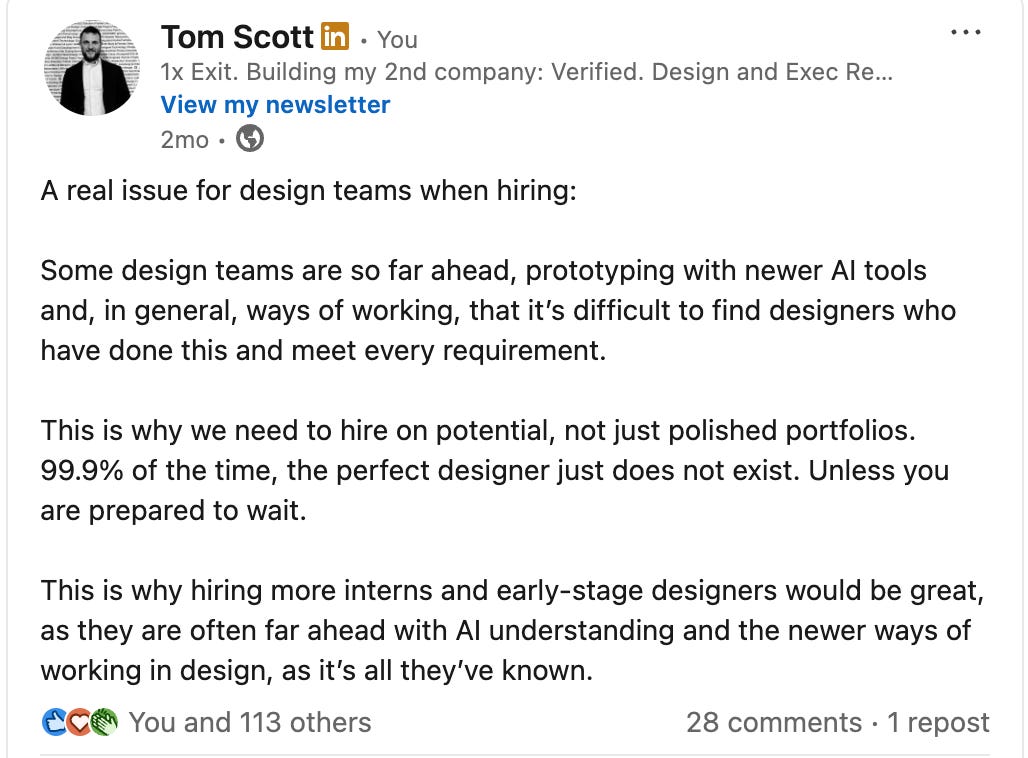This screenshot has width=1028, height=758.
Task: Click the sentence Unless you are prepared to wait
Action: pyautogui.click(x=495, y=490)
